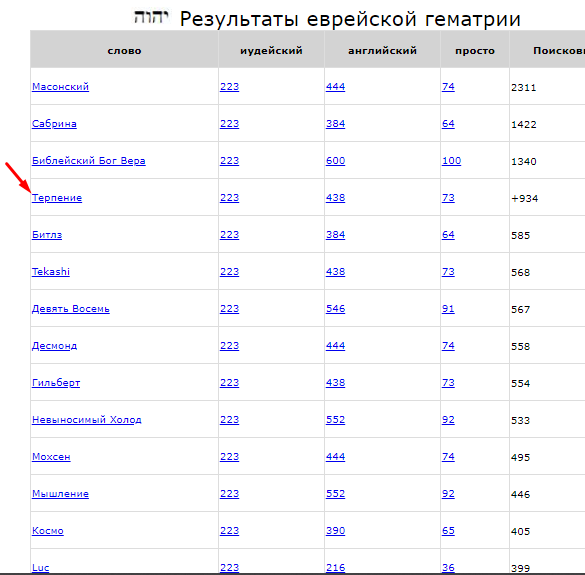The width and height of the screenshot is (585, 575).
Task: Follow the Гильберт word link
Action: [x=56, y=382]
